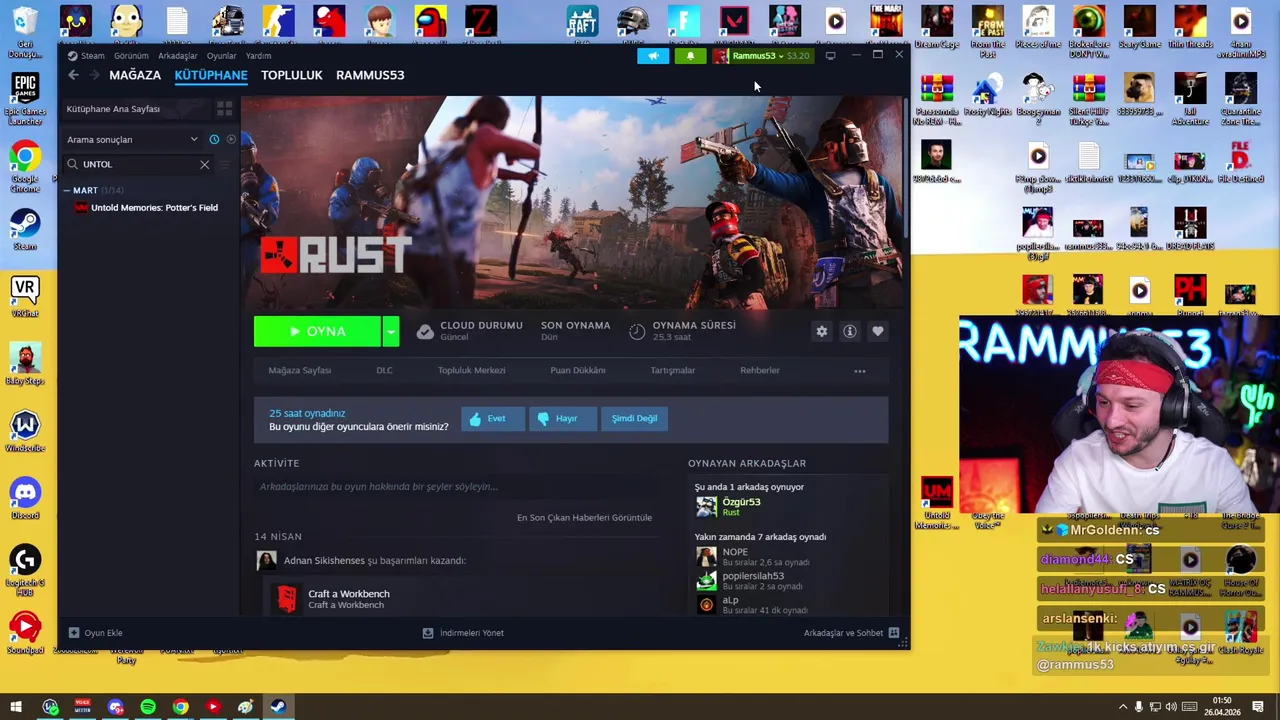Open Spotify from the taskbar
This screenshot has height=720, width=1280.
point(148,707)
